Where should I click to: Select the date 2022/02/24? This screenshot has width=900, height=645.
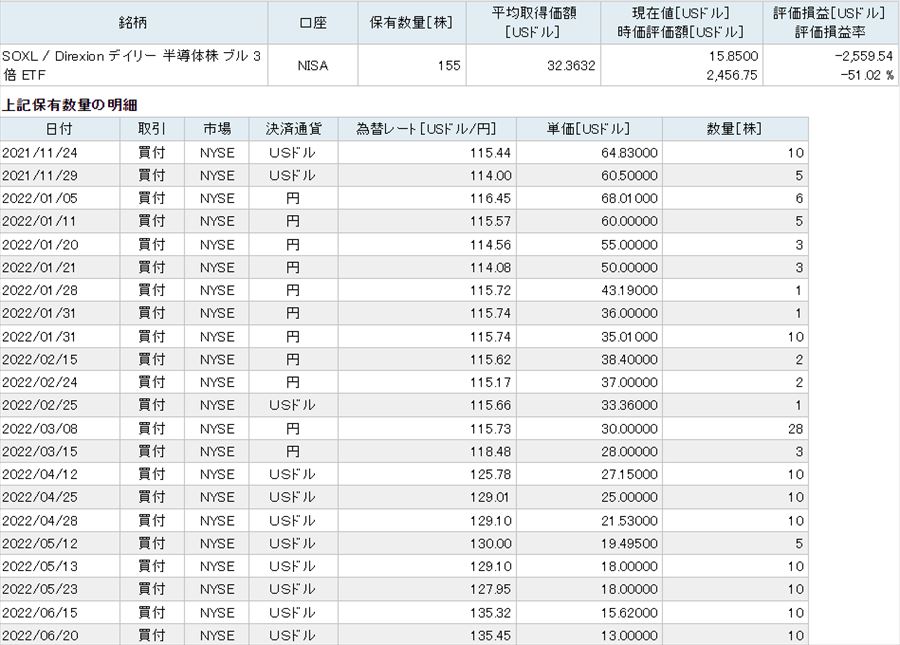(40, 383)
